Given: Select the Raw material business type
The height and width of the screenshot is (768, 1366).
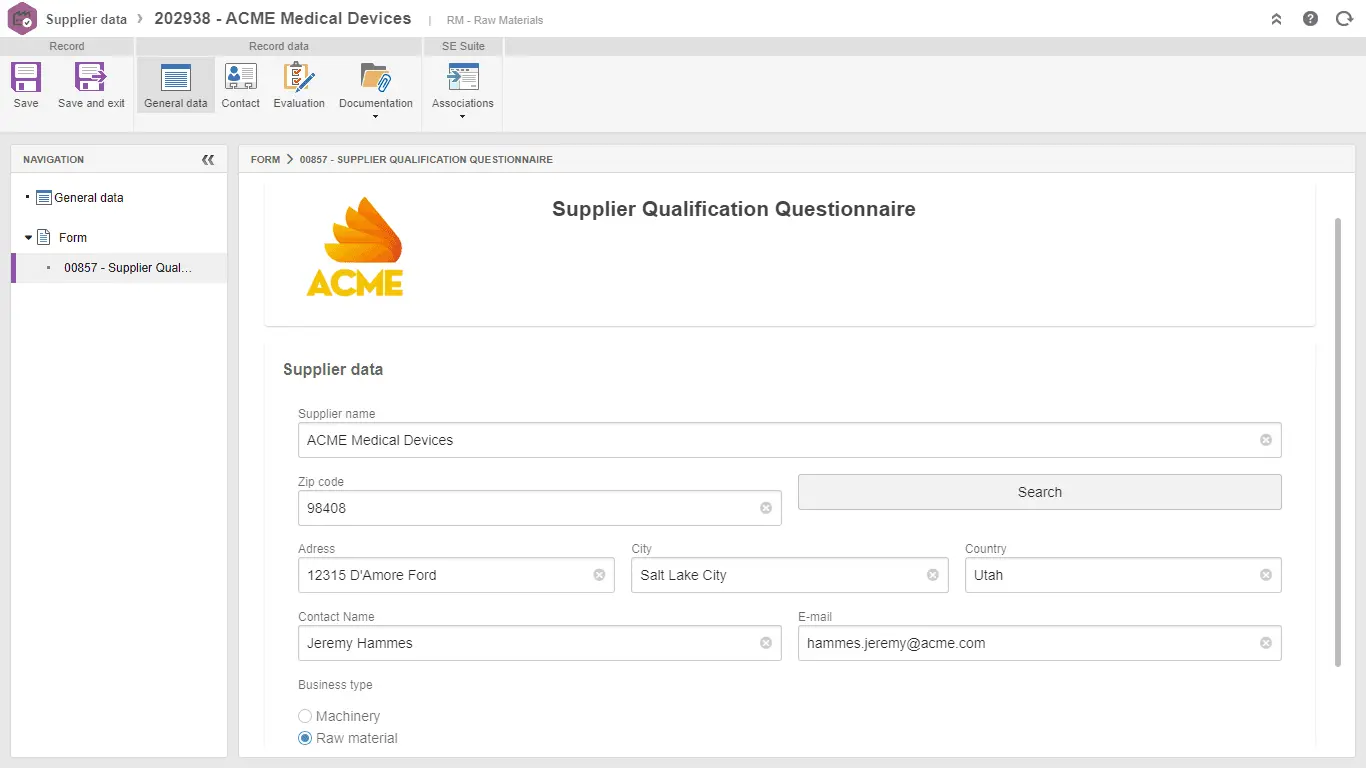Looking at the screenshot, I should [x=305, y=738].
